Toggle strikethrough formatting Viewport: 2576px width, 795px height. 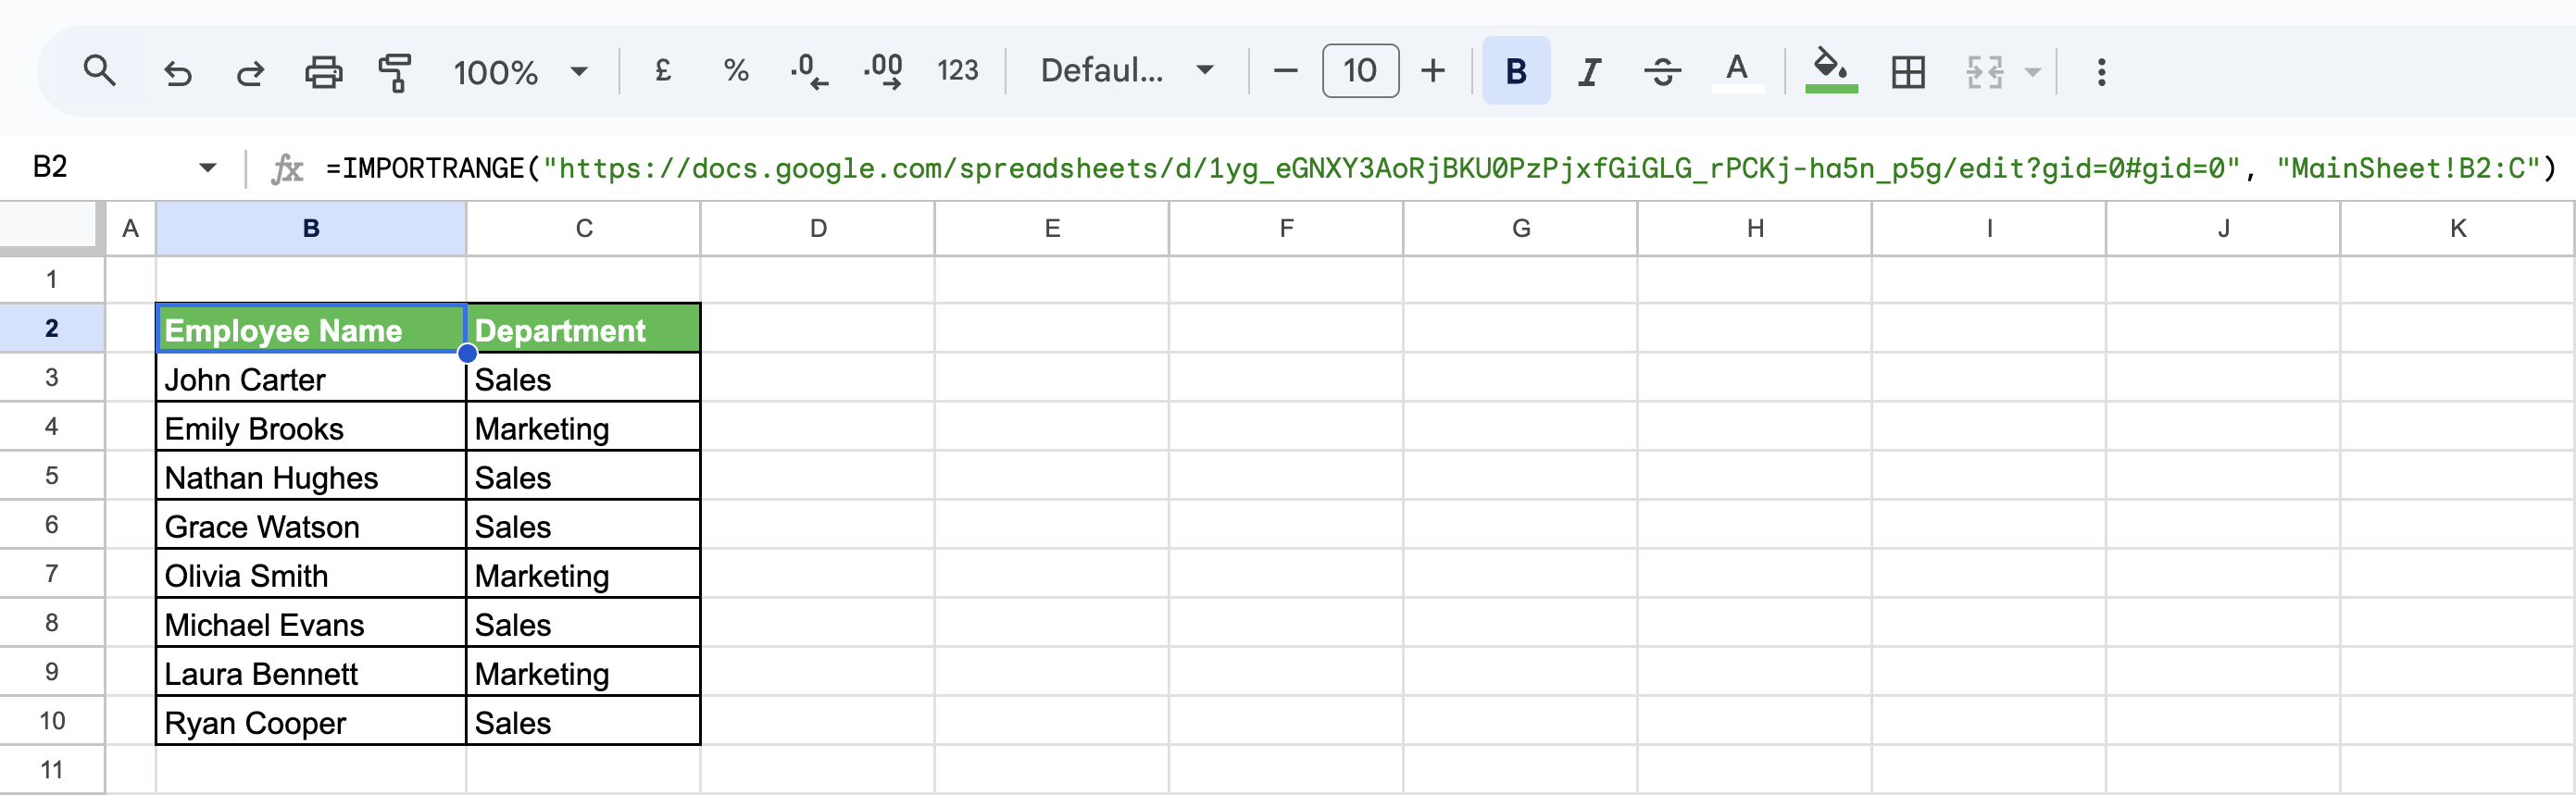(1662, 72)
